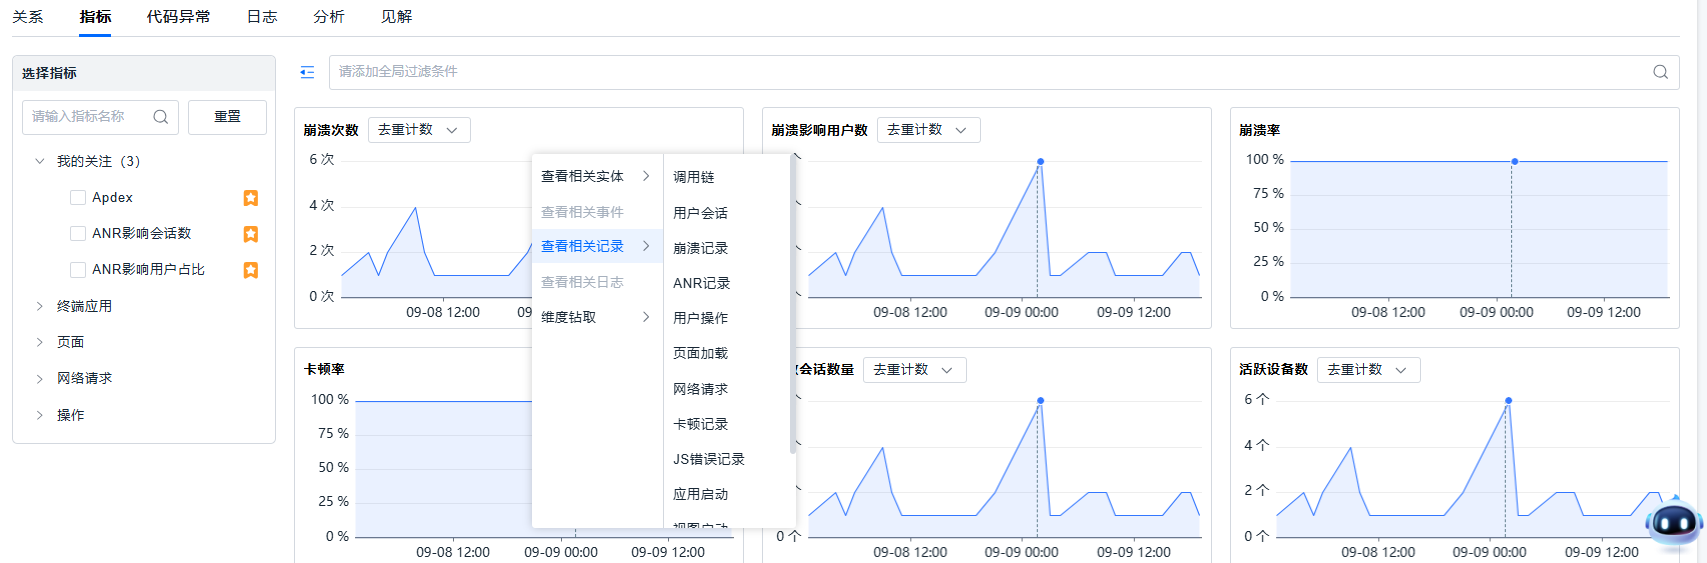Open 去重计数 dropdown for 活跃设备数

(1367, 370)
